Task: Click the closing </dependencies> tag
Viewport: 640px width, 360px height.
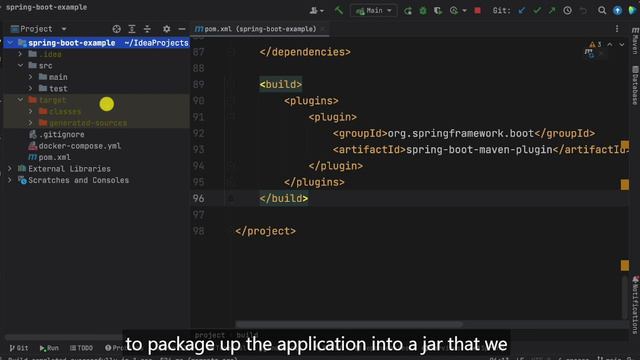Action: pyautogui.click(x=305, y=52)
